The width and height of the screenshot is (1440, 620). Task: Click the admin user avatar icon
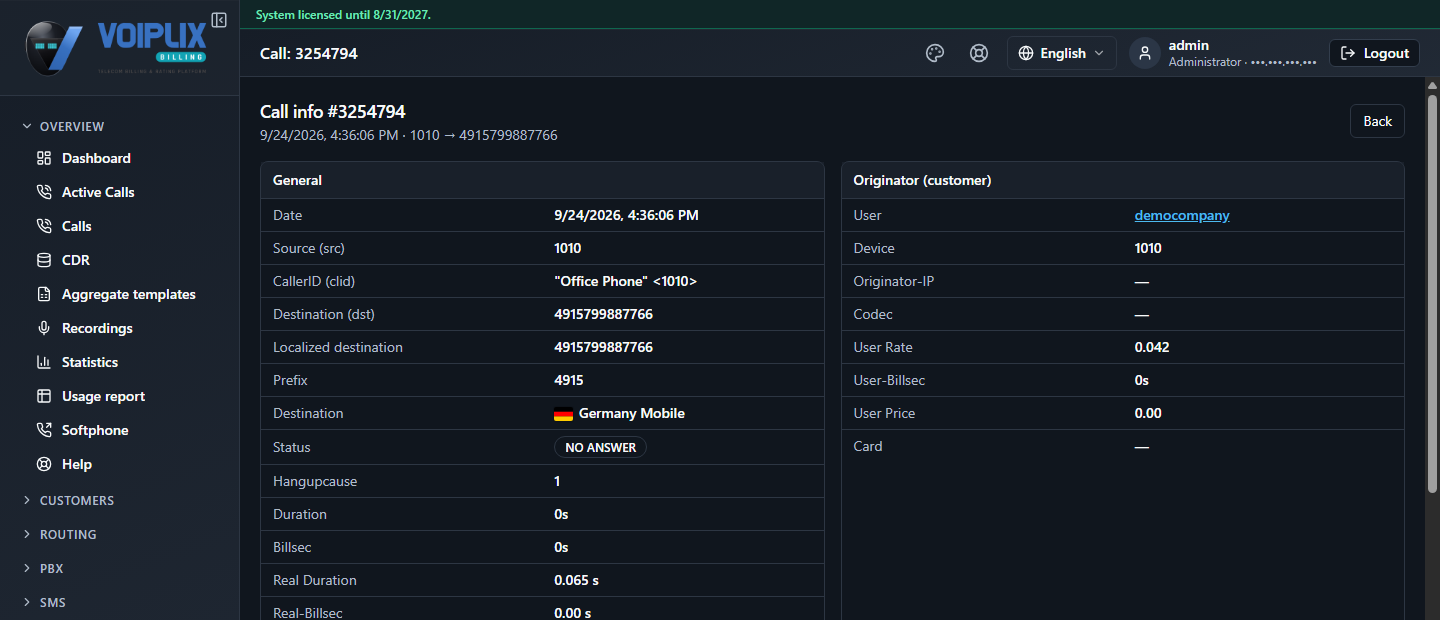pyautogui.click(x=1145, y=53)
